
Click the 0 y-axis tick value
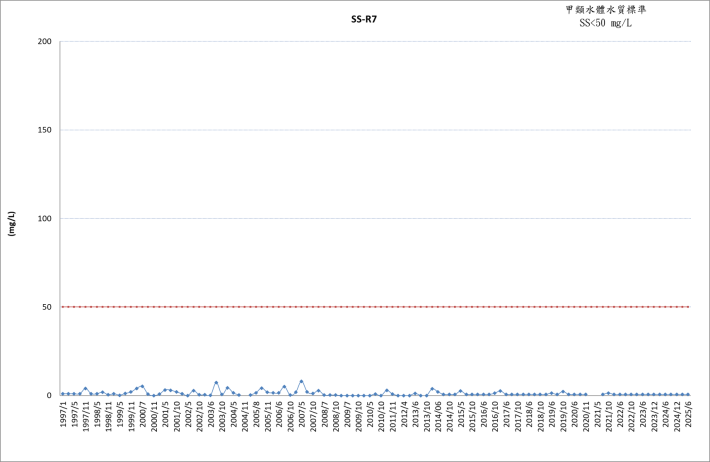click(49, 395)
